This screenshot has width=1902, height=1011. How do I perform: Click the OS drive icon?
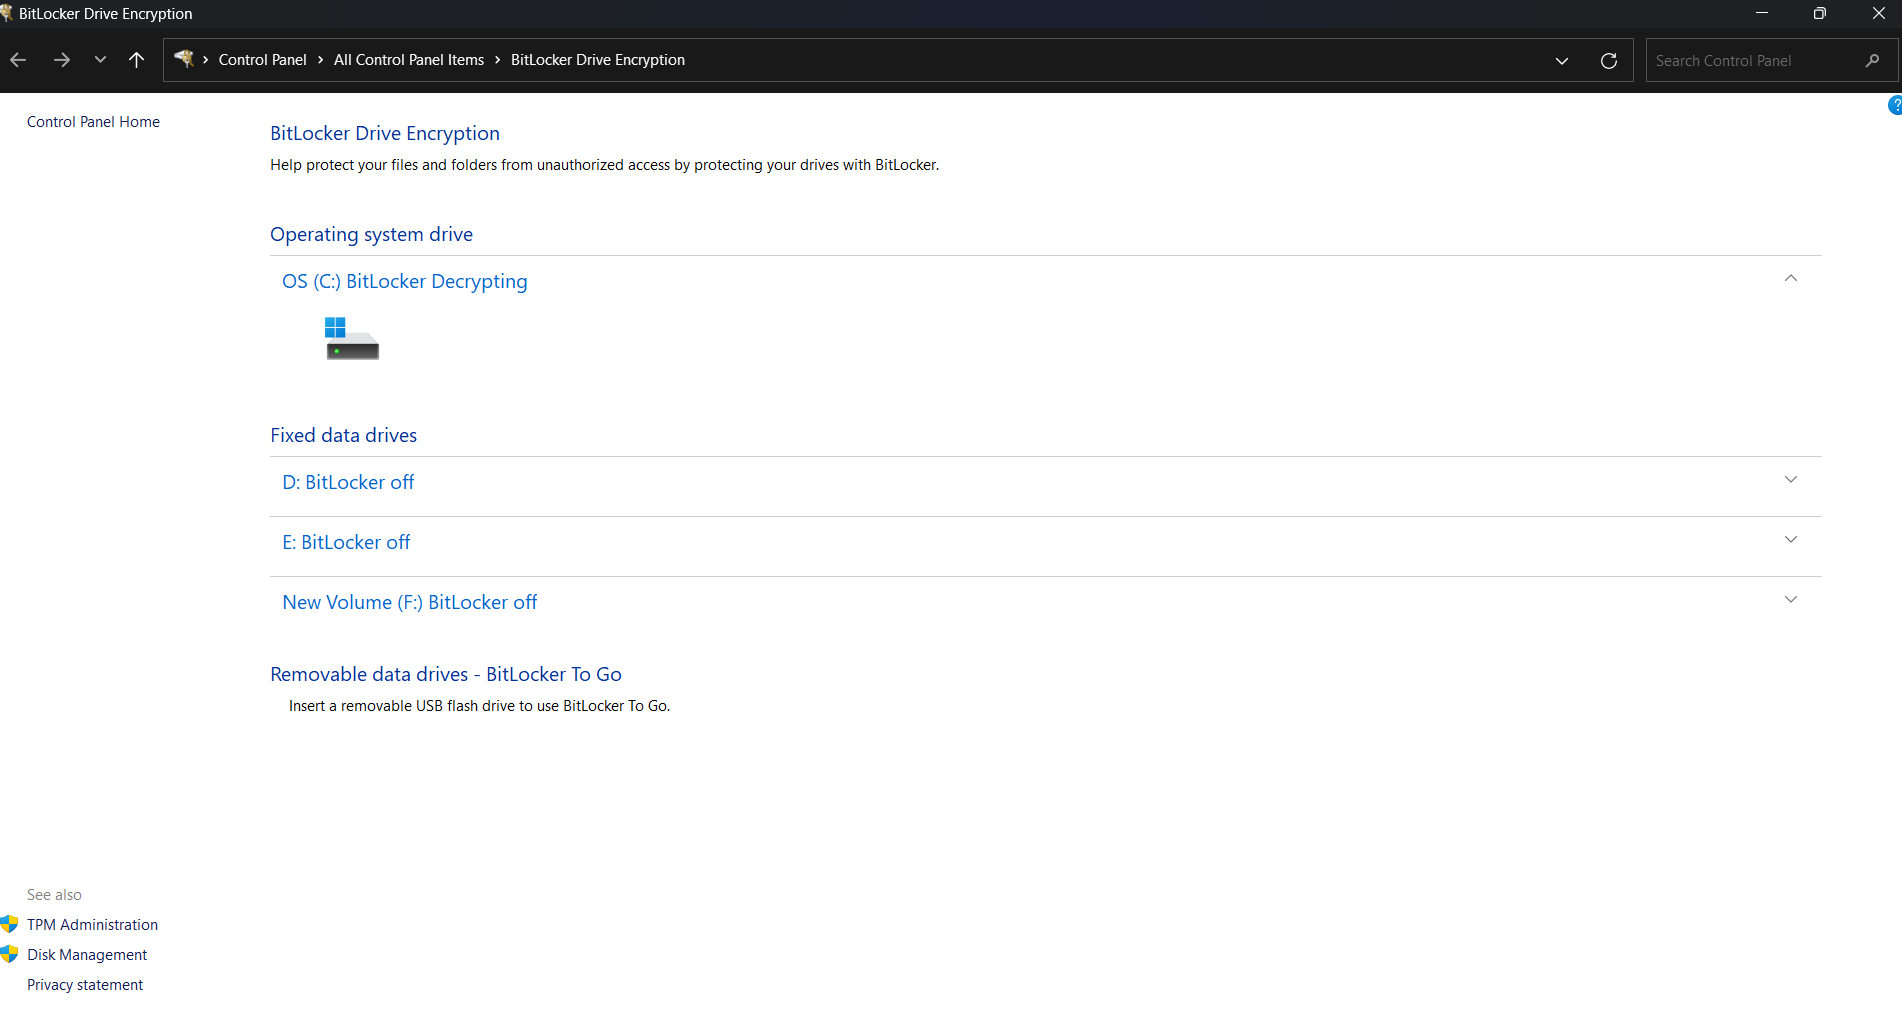pyautogui.click(x=351, y=338)
